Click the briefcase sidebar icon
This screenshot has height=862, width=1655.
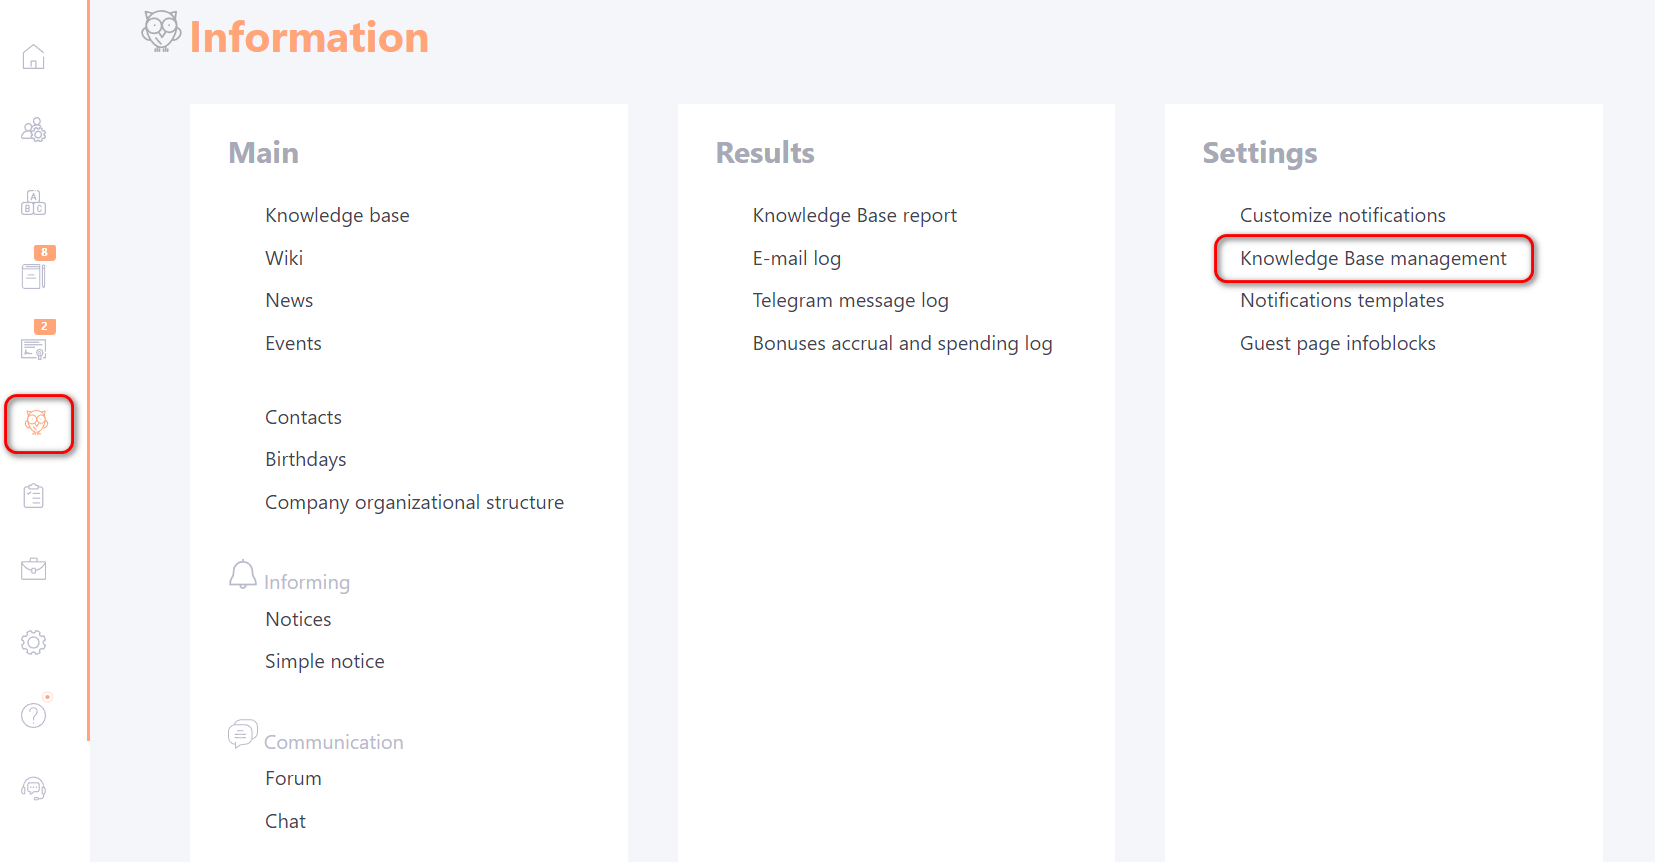(34, 569)
